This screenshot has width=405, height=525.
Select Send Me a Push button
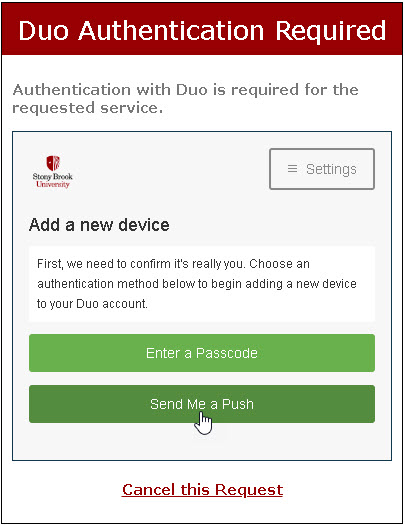point(202,404)
